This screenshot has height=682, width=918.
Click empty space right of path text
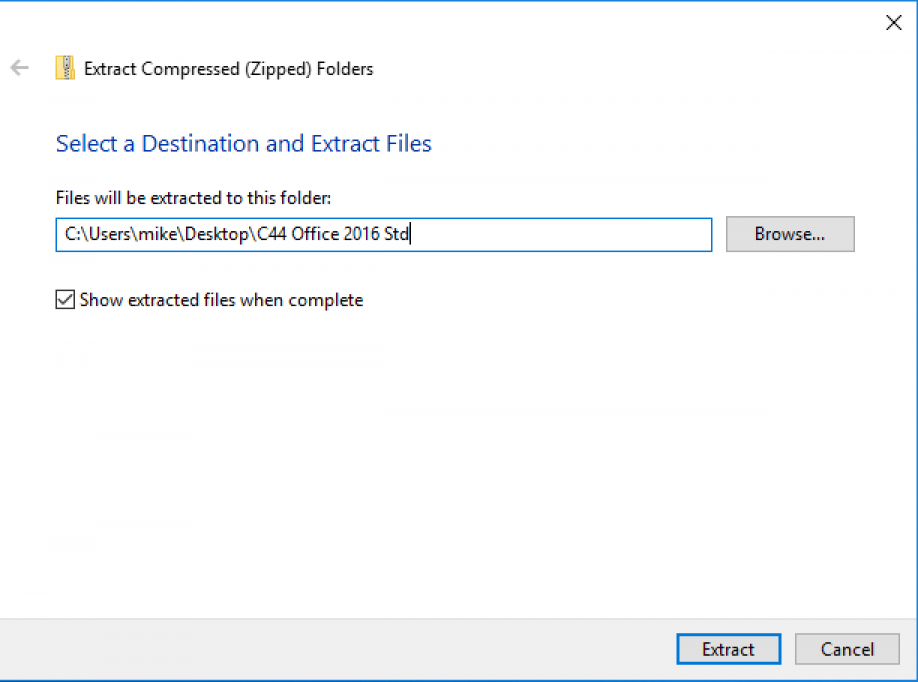point(560,235)
